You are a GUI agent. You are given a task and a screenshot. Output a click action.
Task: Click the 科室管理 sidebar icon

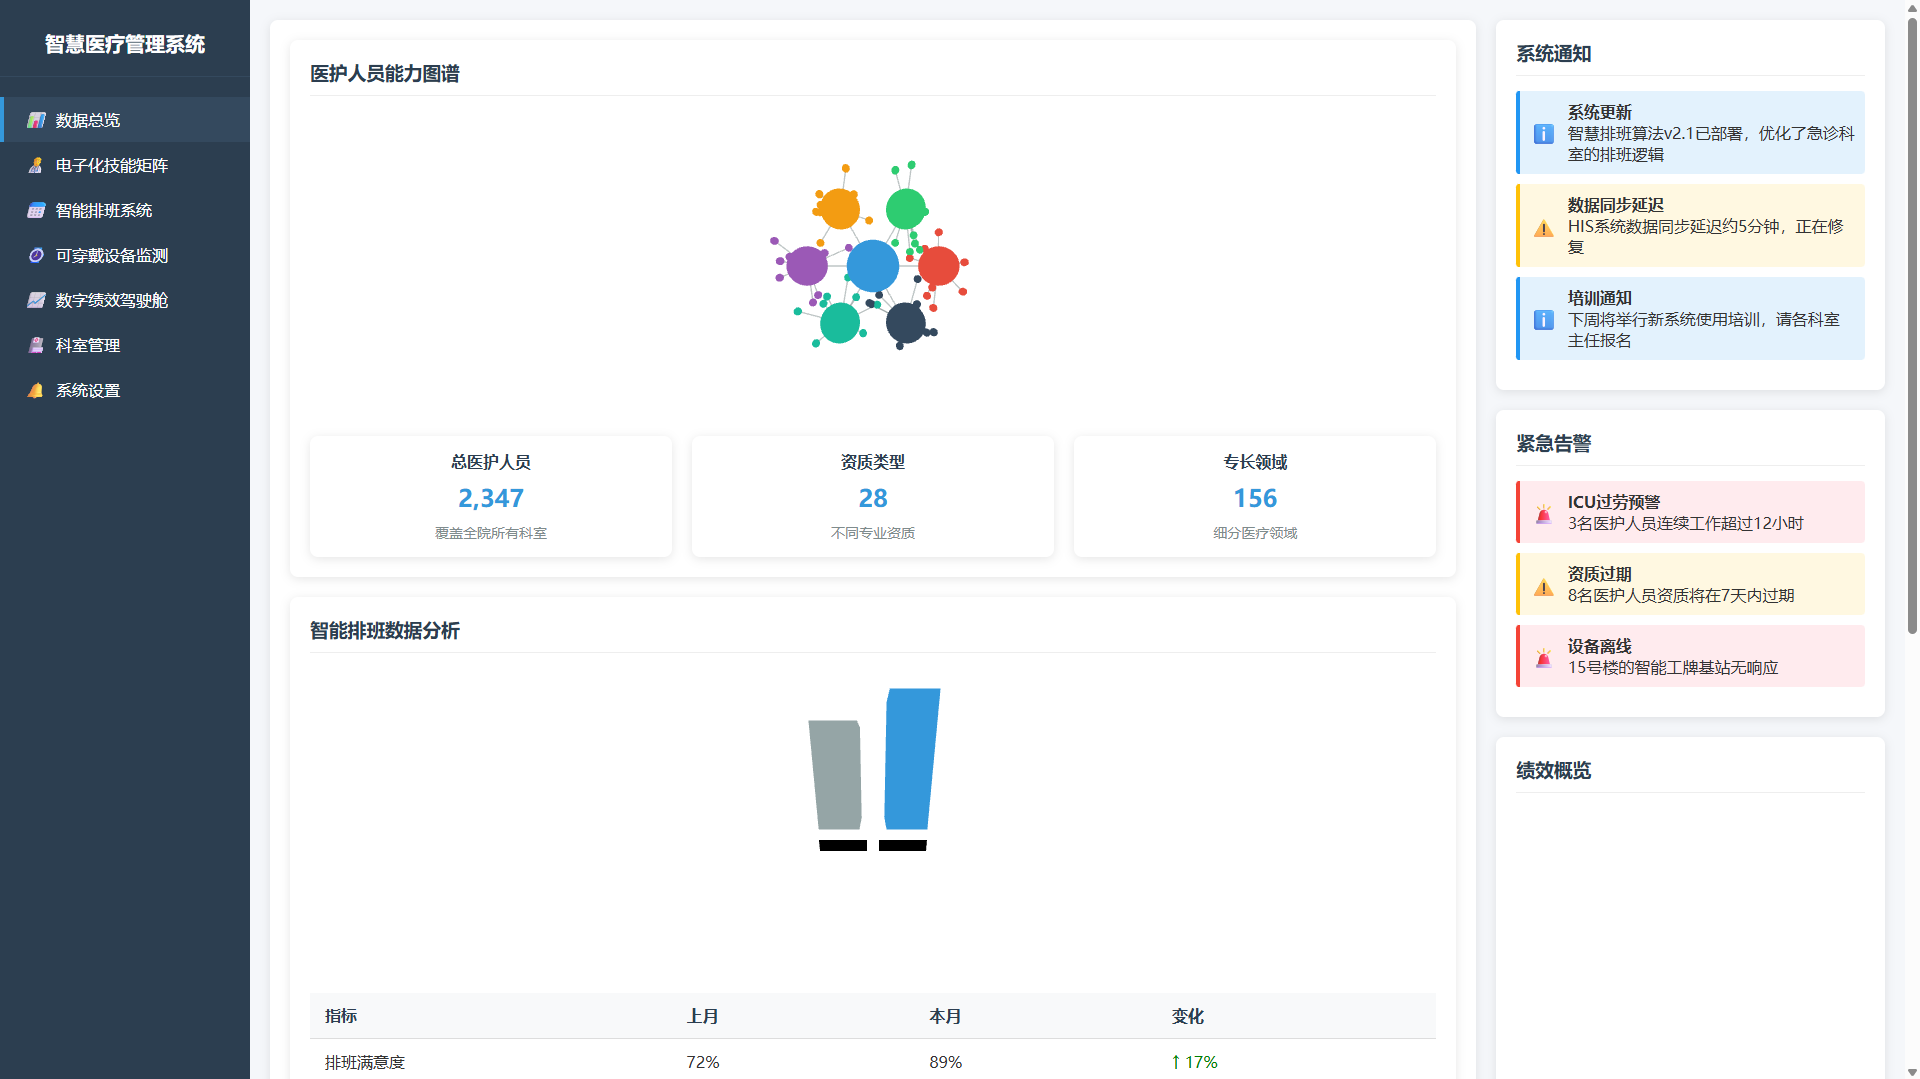coord(36,345)
